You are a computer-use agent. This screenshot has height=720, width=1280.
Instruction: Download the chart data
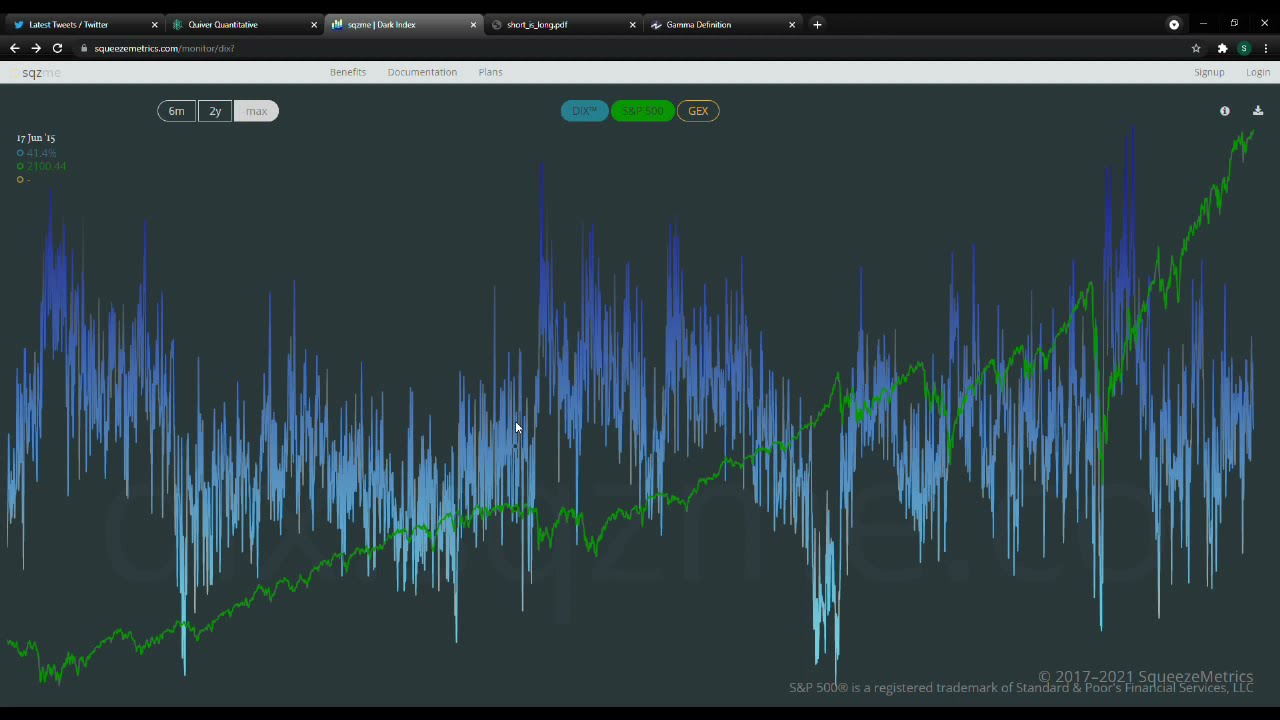point(1258,111)
